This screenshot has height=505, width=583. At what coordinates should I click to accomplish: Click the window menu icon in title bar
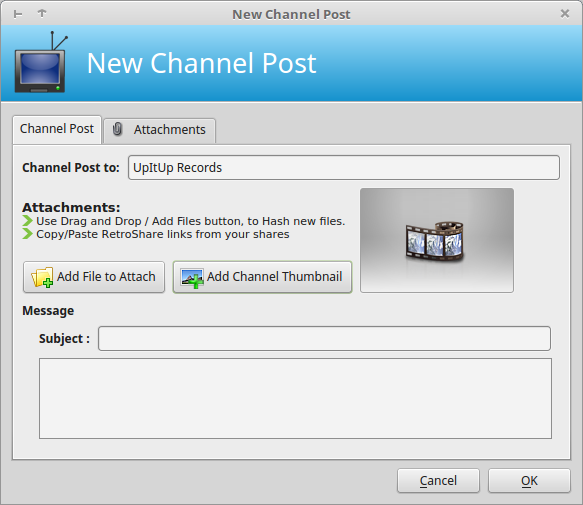[x=17, y=14]
